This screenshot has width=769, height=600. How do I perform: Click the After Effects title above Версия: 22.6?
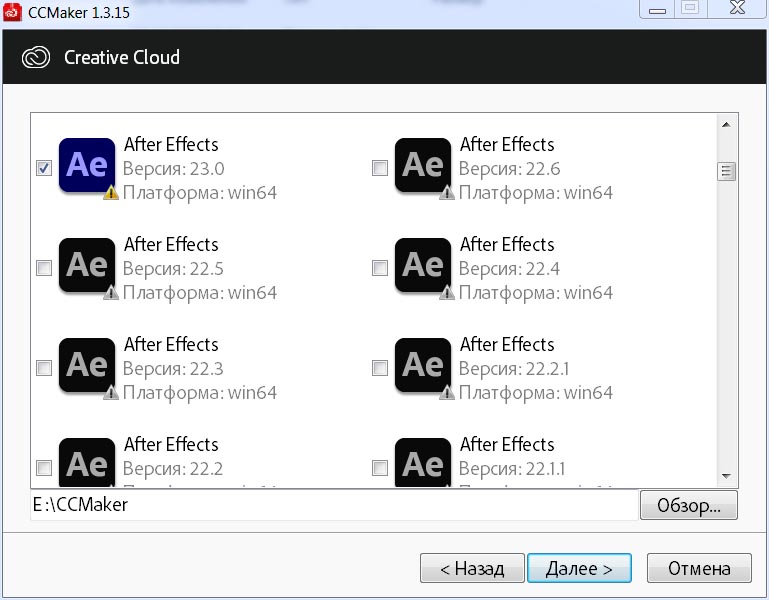click(507, 145)
